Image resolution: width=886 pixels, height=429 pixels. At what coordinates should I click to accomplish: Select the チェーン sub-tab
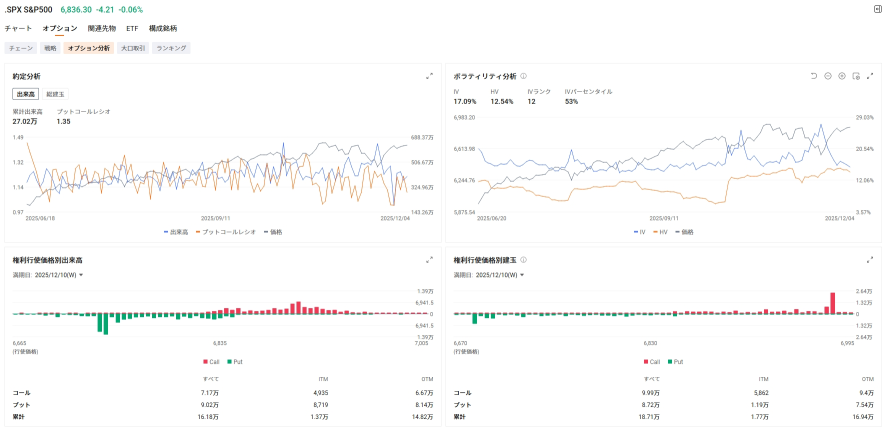21,49
